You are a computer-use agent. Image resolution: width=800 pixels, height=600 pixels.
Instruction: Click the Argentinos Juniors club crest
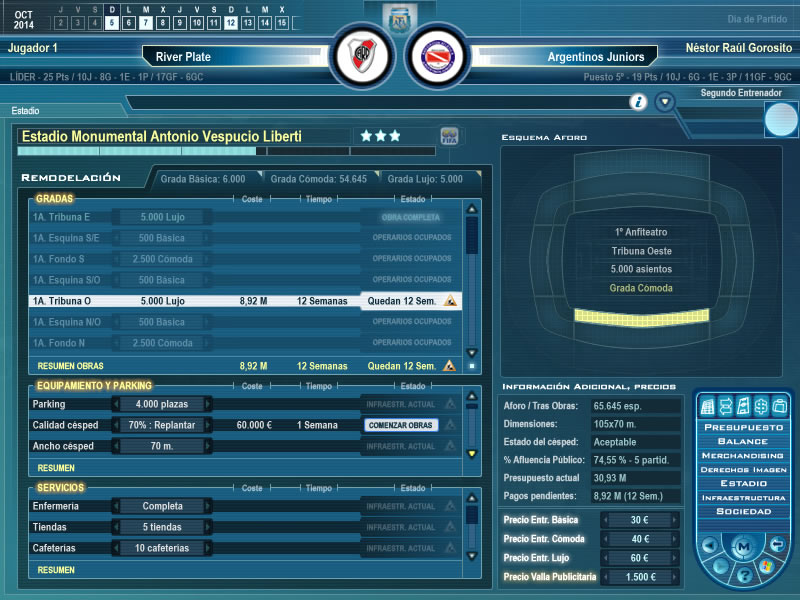point(438,56)
